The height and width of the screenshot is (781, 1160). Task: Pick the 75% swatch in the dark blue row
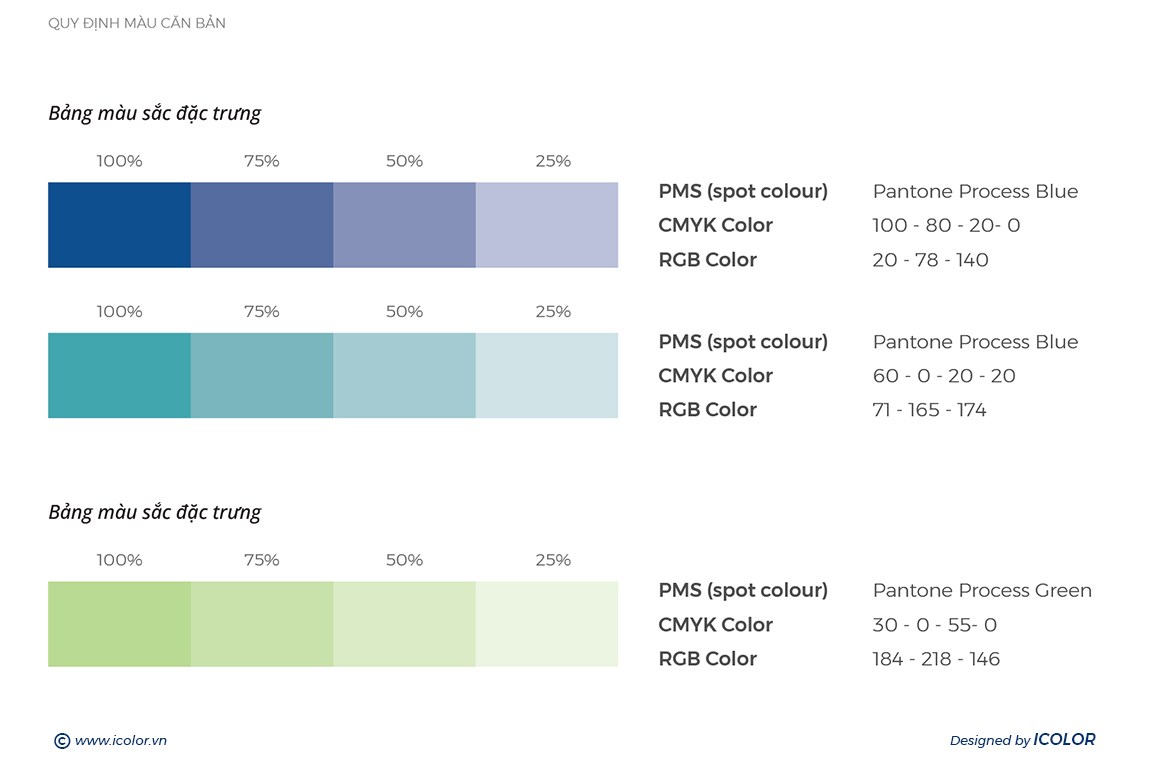click(x=262, y=225)
